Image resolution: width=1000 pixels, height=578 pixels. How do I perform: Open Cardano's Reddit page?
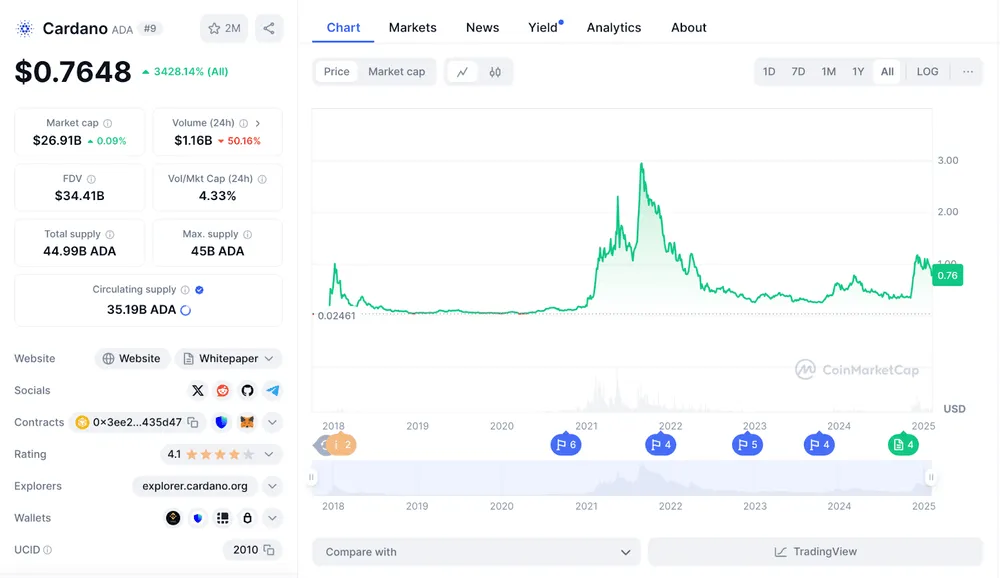tap(222, 390)
